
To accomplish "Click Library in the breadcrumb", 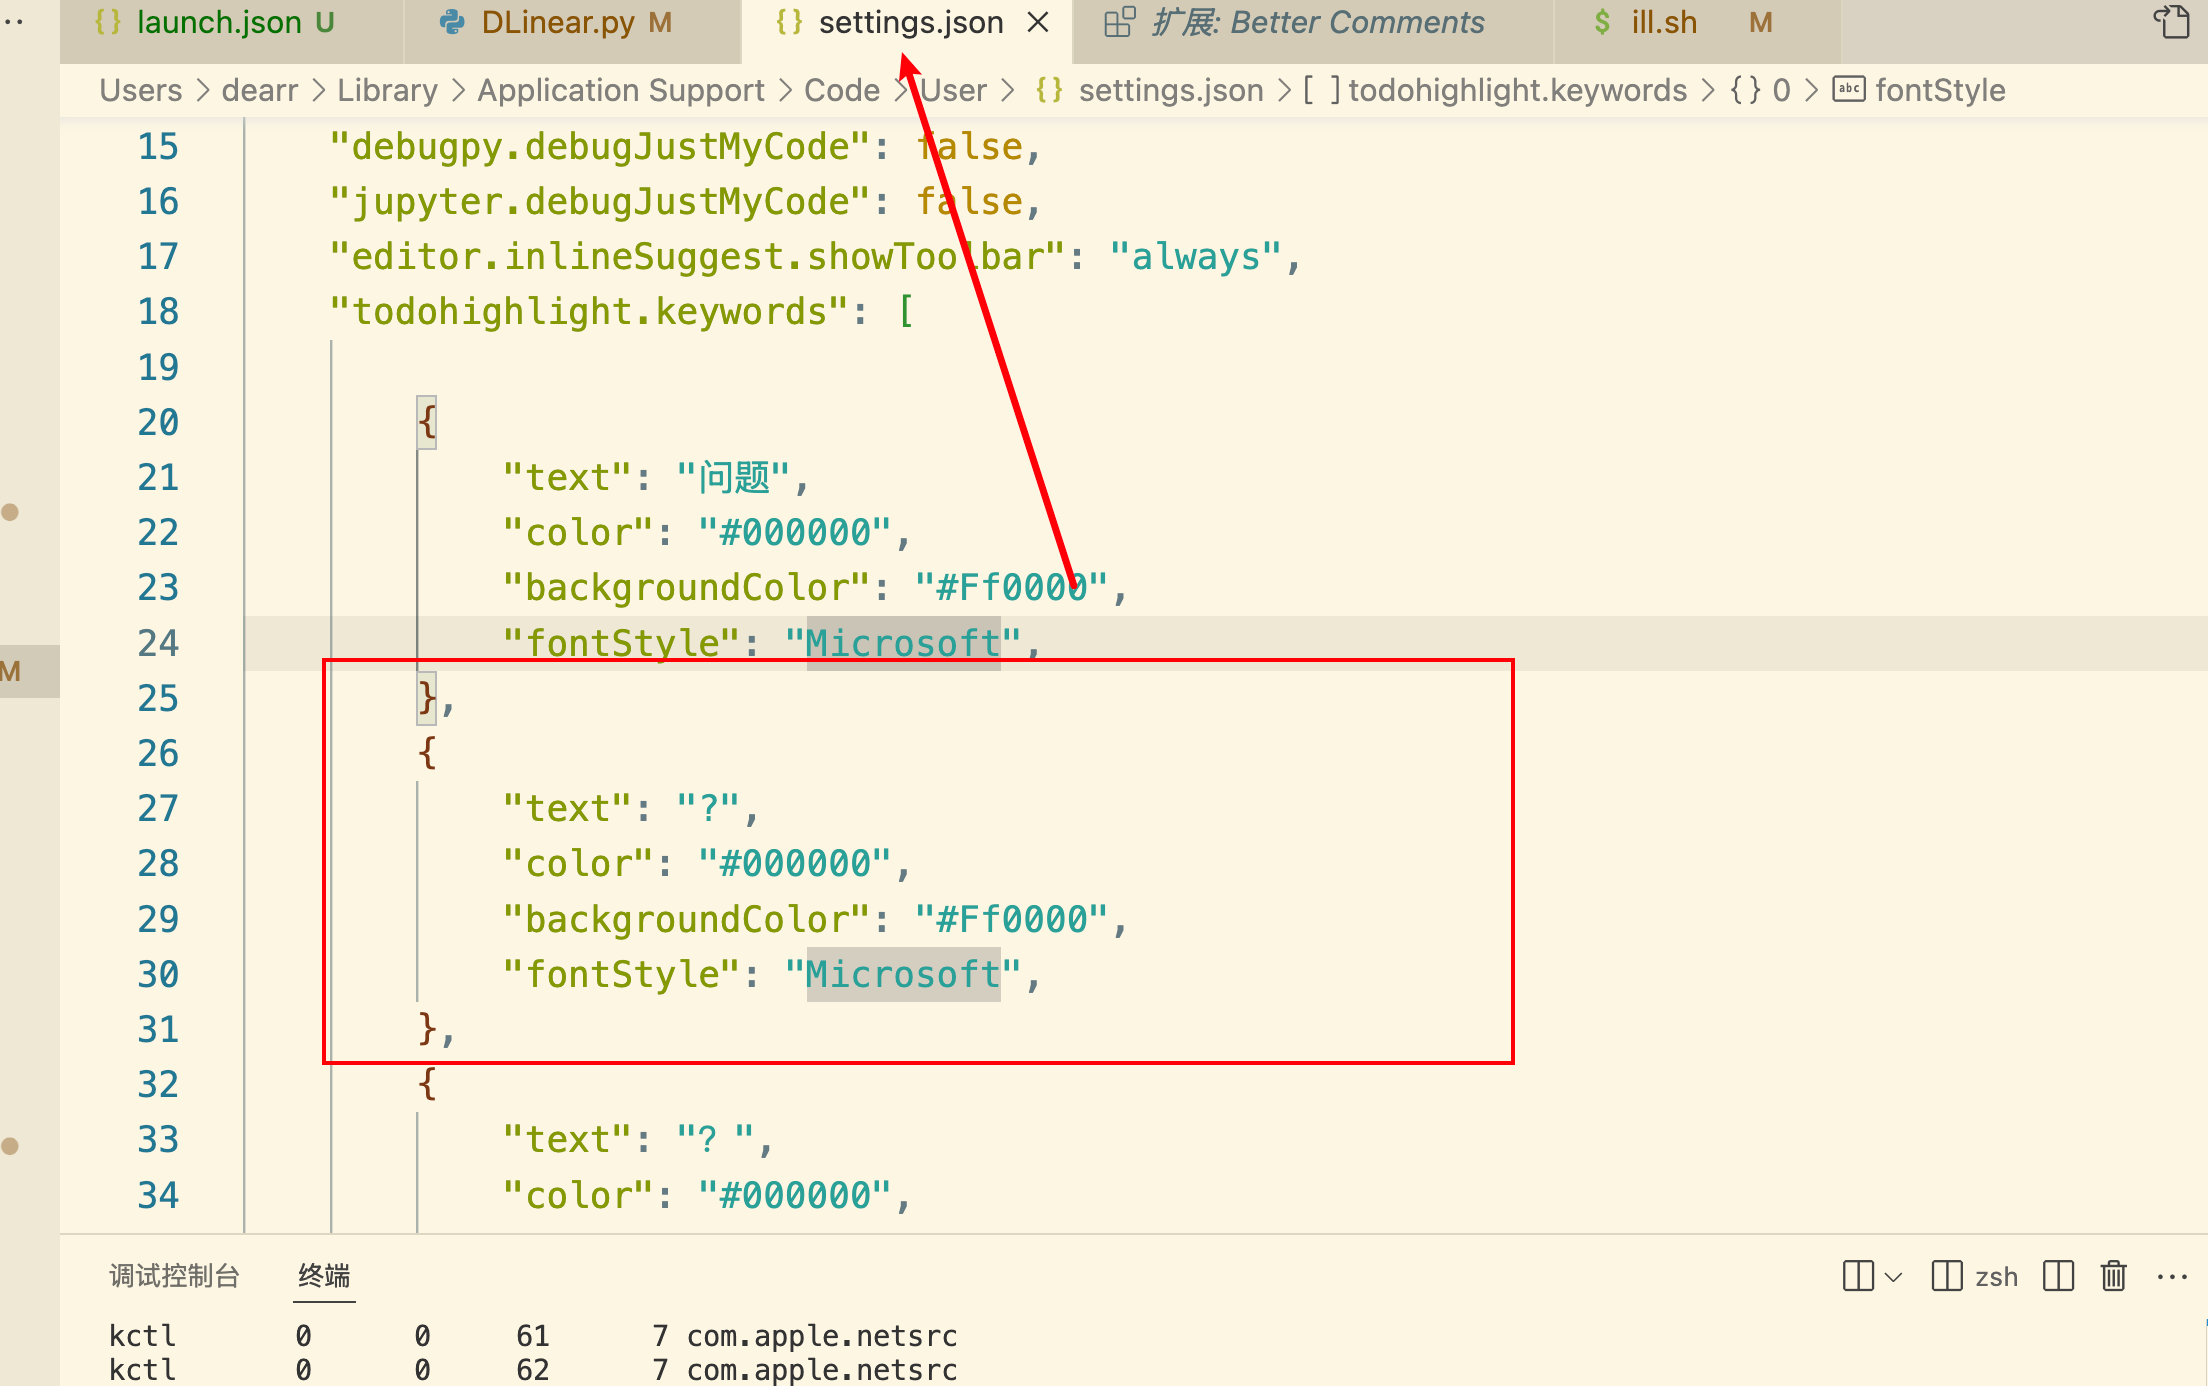I will pyautogui.click(x=387, y=91).
